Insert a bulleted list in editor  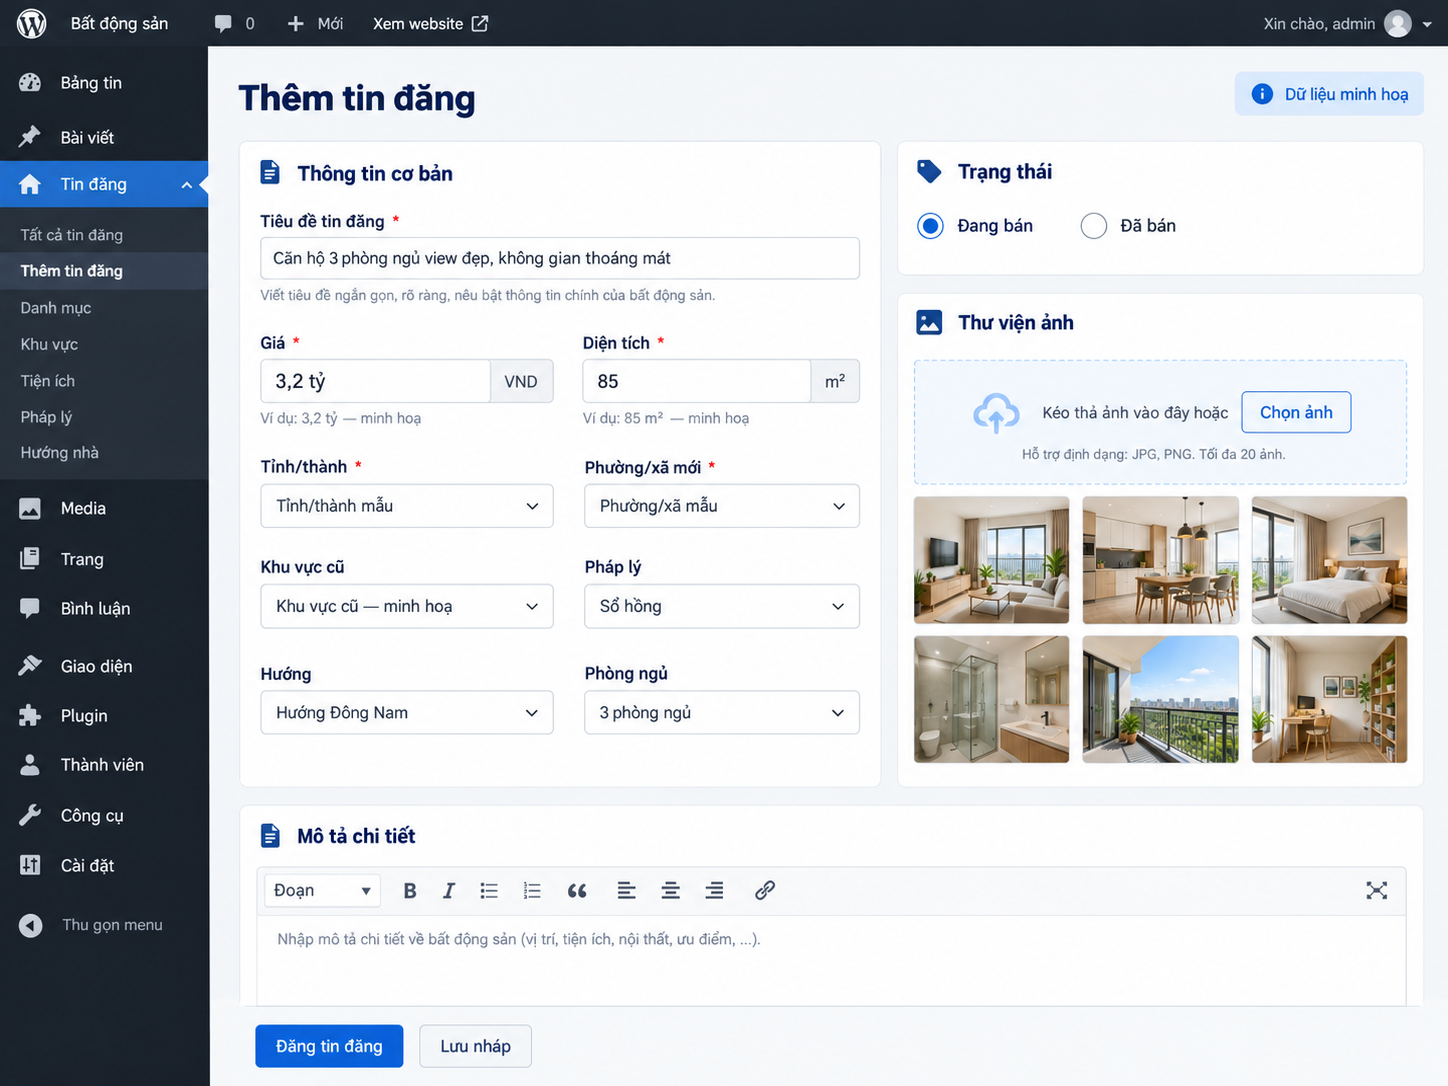(x=489, y=891)
